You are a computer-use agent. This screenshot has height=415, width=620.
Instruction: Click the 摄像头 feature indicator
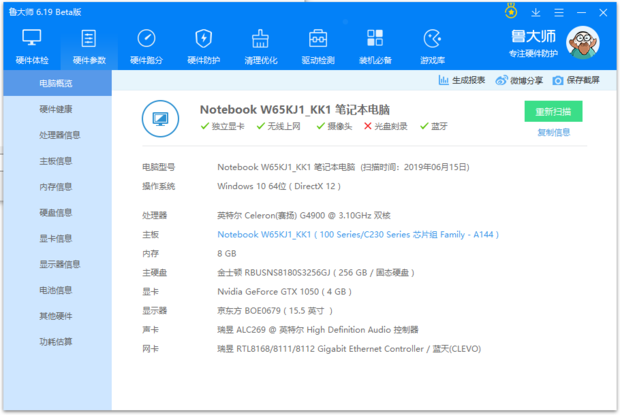point(334,126)
